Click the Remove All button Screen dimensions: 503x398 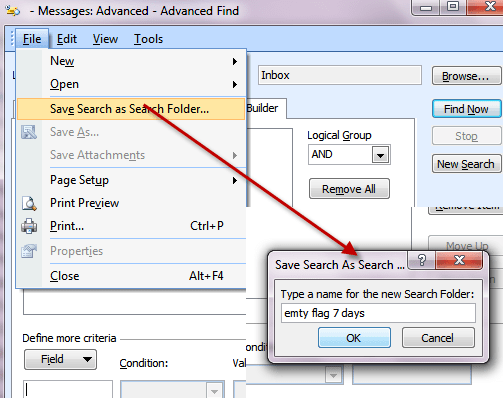(x=349, y=189)
